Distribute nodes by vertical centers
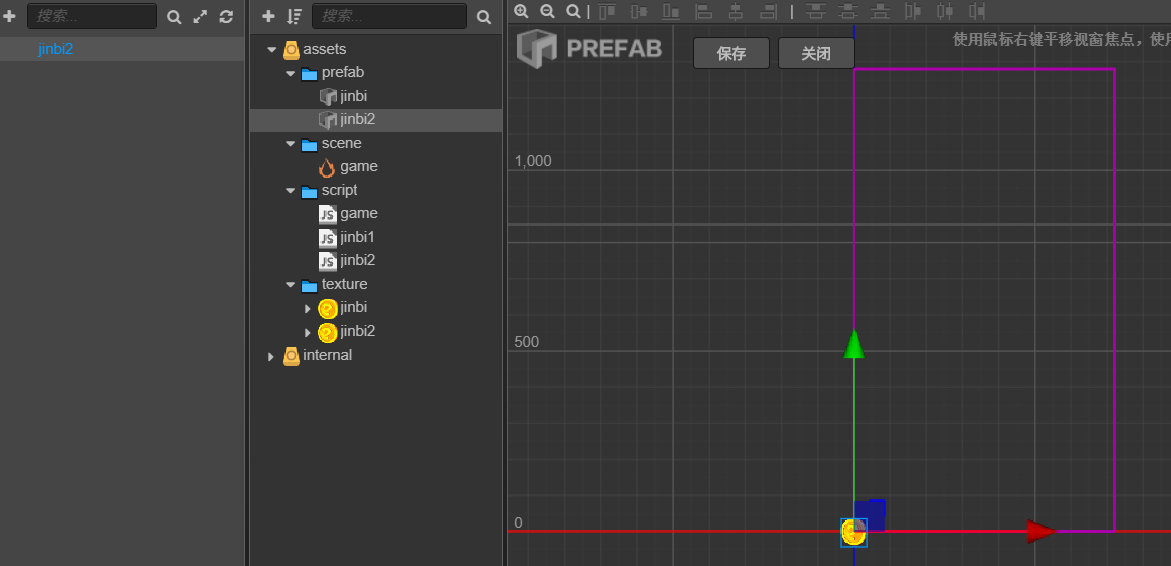 [847, 11]
